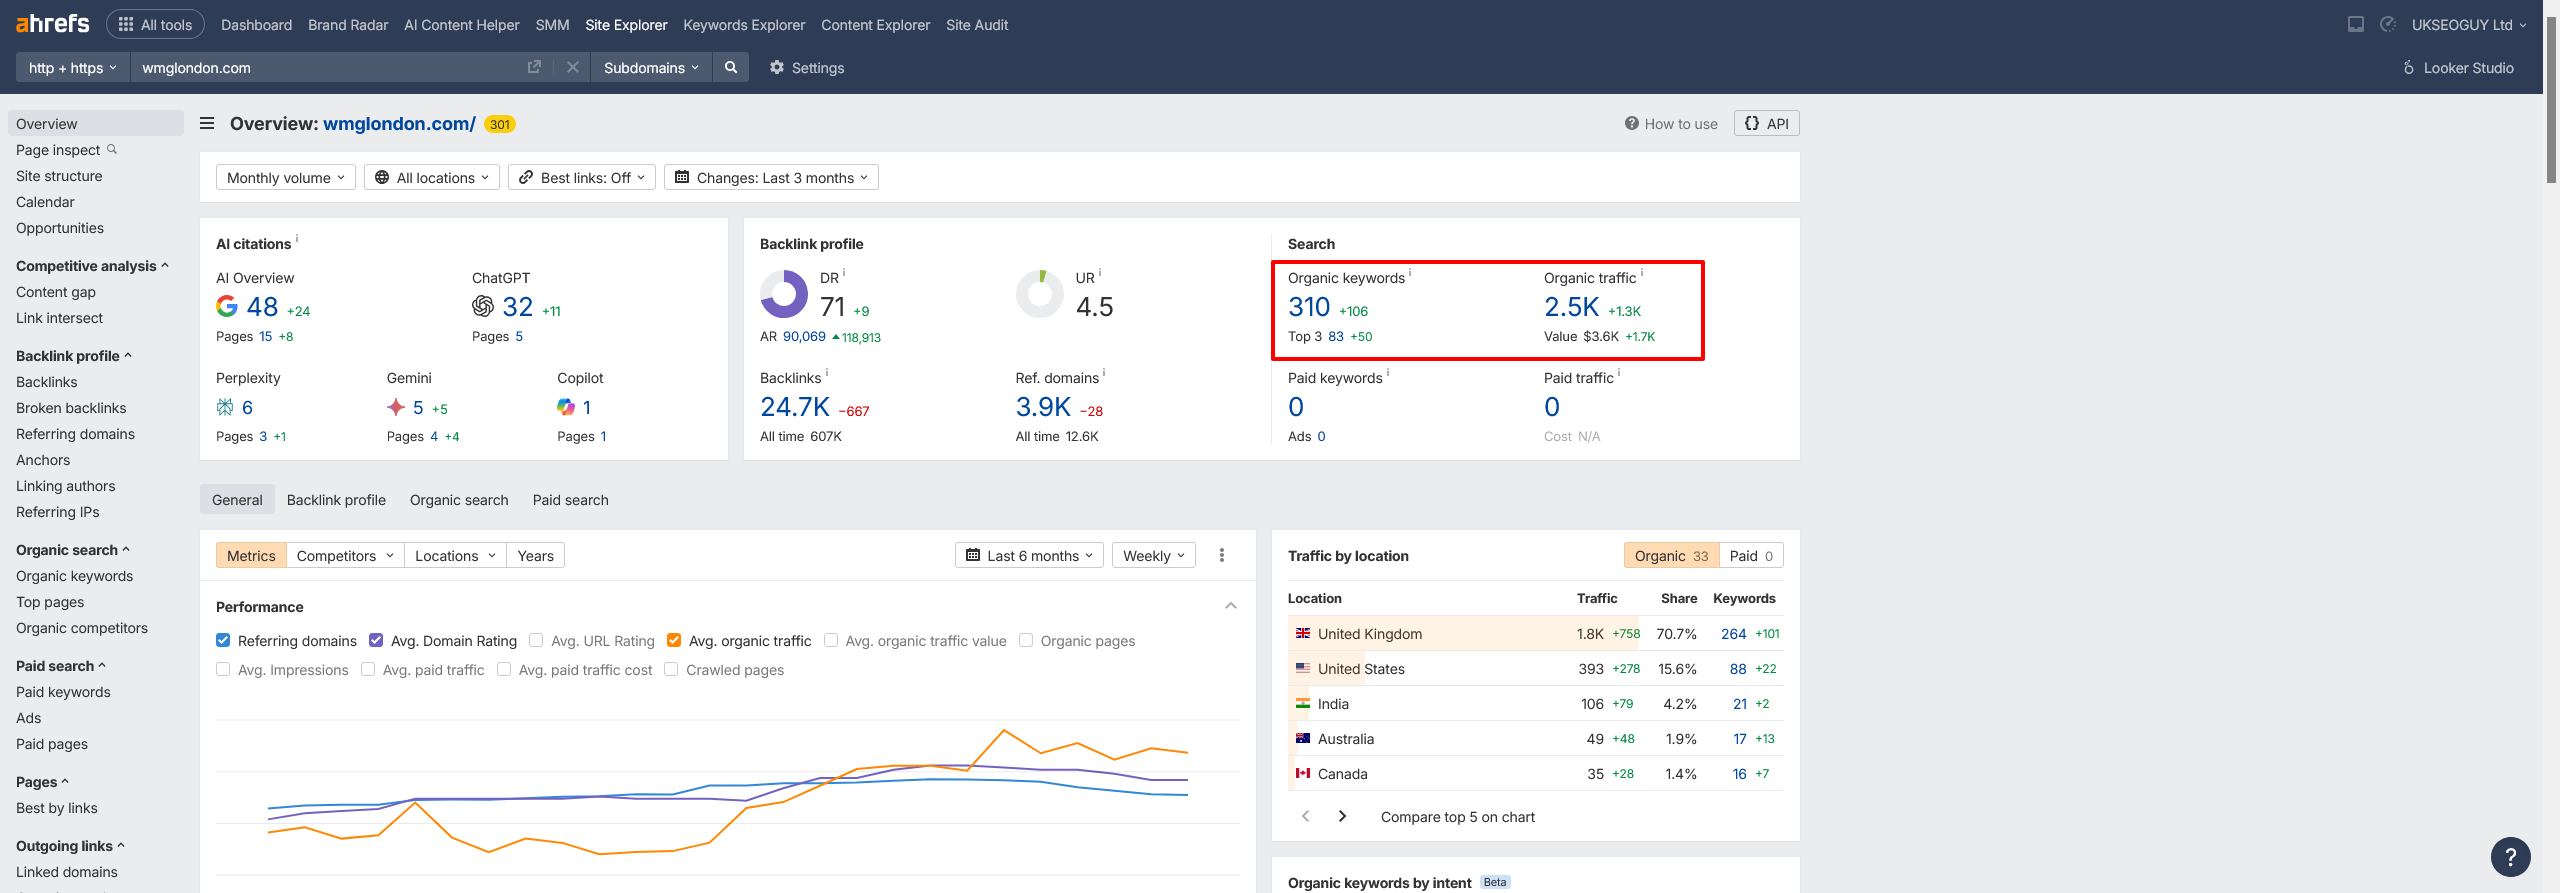Screen dimensions: 2560x893
Task: Click the search magnifier icon button
Action: point(731,67)
